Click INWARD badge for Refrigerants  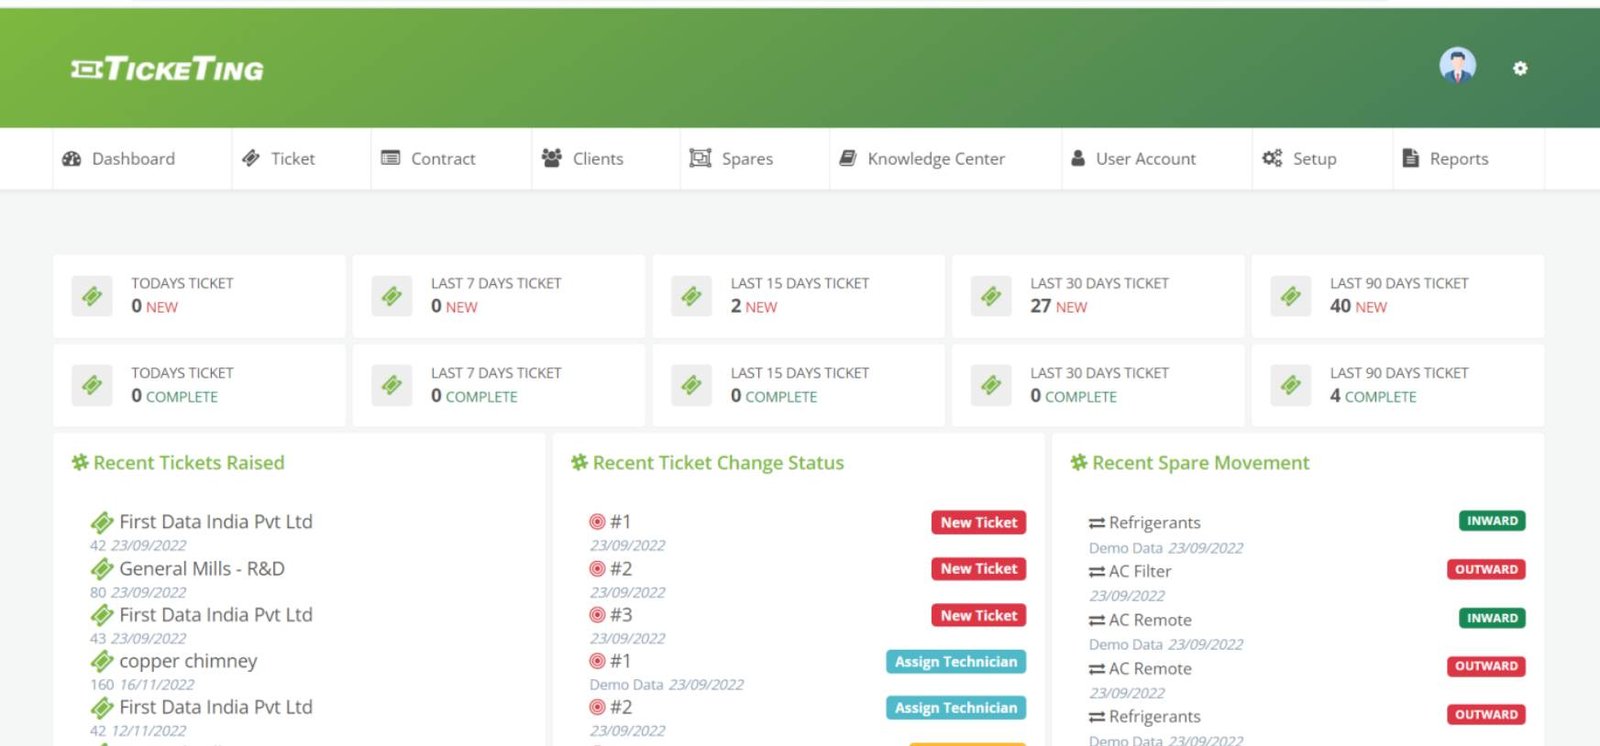pyautogui.click(x=1492, y=521)
